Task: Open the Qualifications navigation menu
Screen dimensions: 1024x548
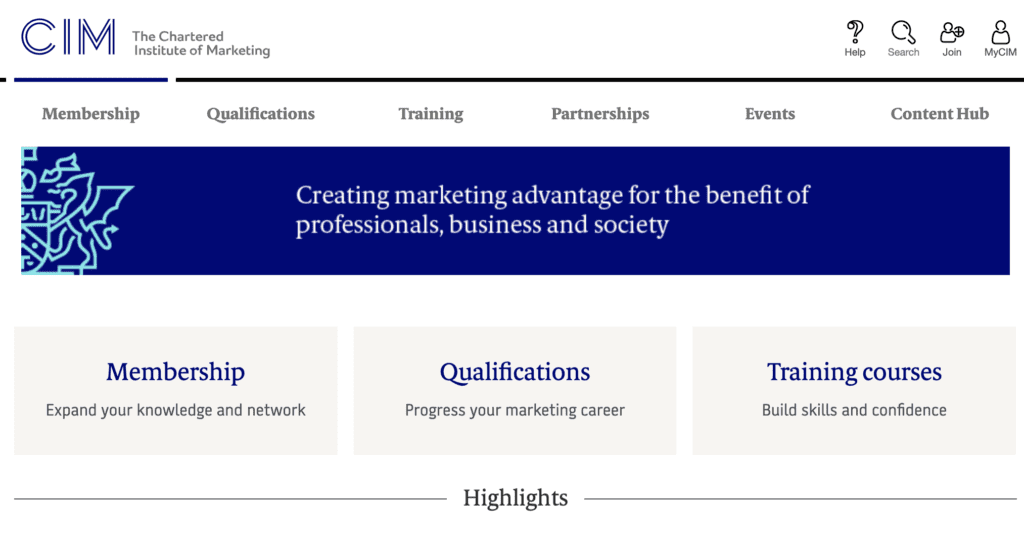Action: pyautogui.click(x=261, y=114)
